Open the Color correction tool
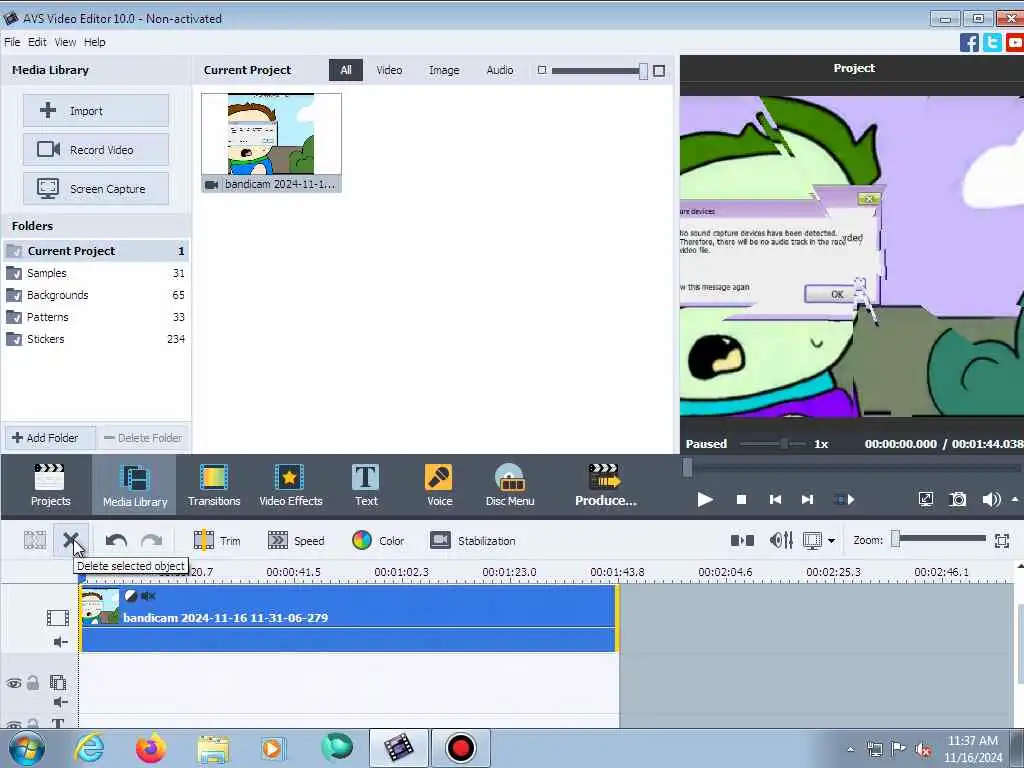The image size is (1024, 768). click(378, 541)
